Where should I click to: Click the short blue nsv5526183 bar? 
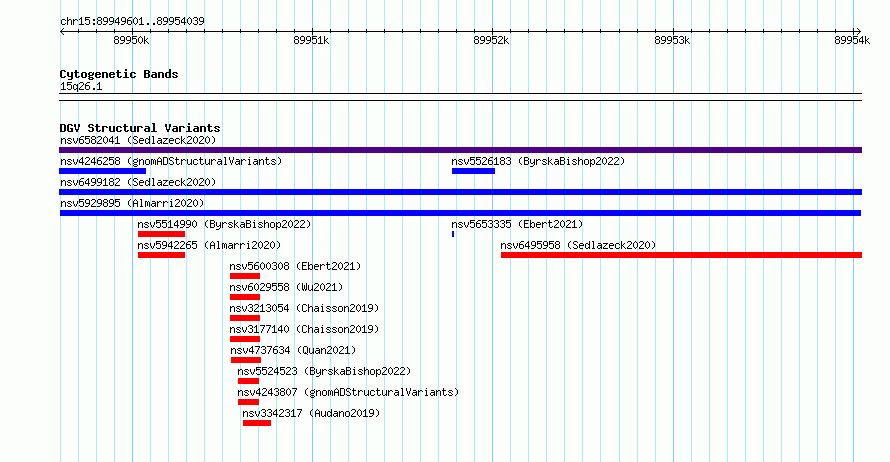[473, 171]
